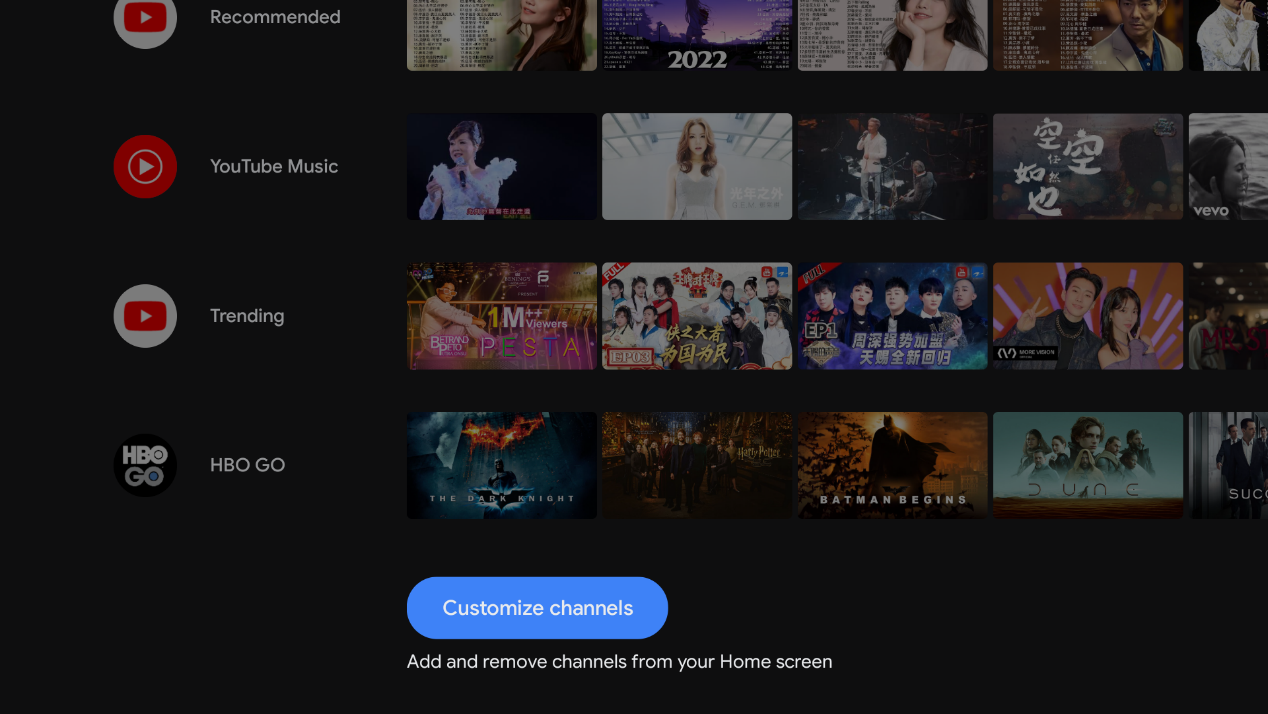Launch HBO GO from its channel icon

(145, 465)
